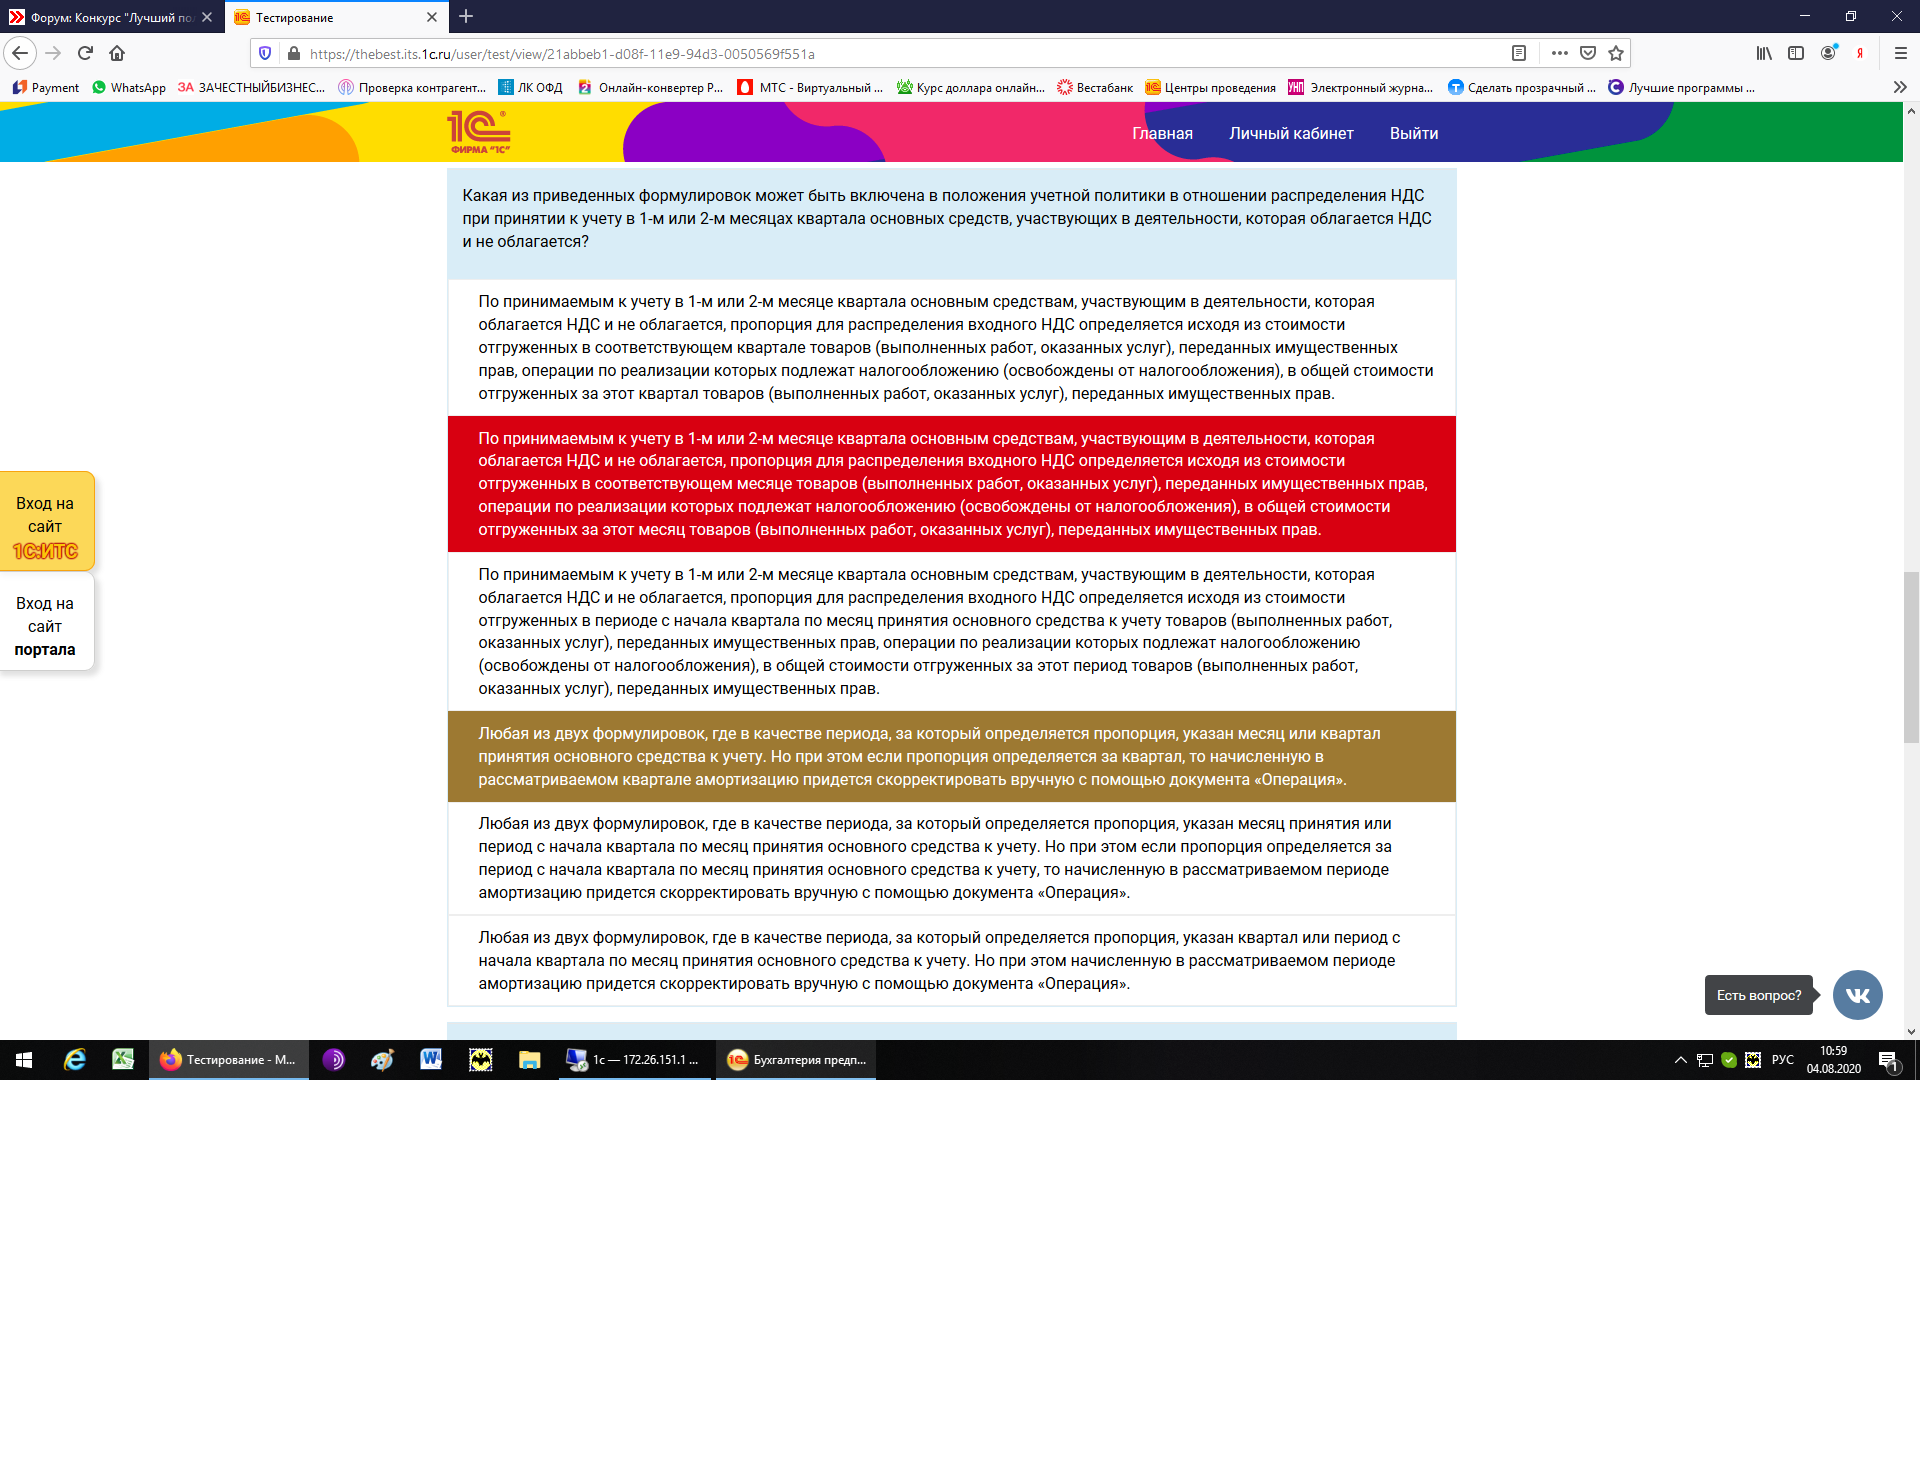Expand the bookmarks overflow chevron
The height and width of the screenshot is (1462, 1920).
tap(1899, 87)
